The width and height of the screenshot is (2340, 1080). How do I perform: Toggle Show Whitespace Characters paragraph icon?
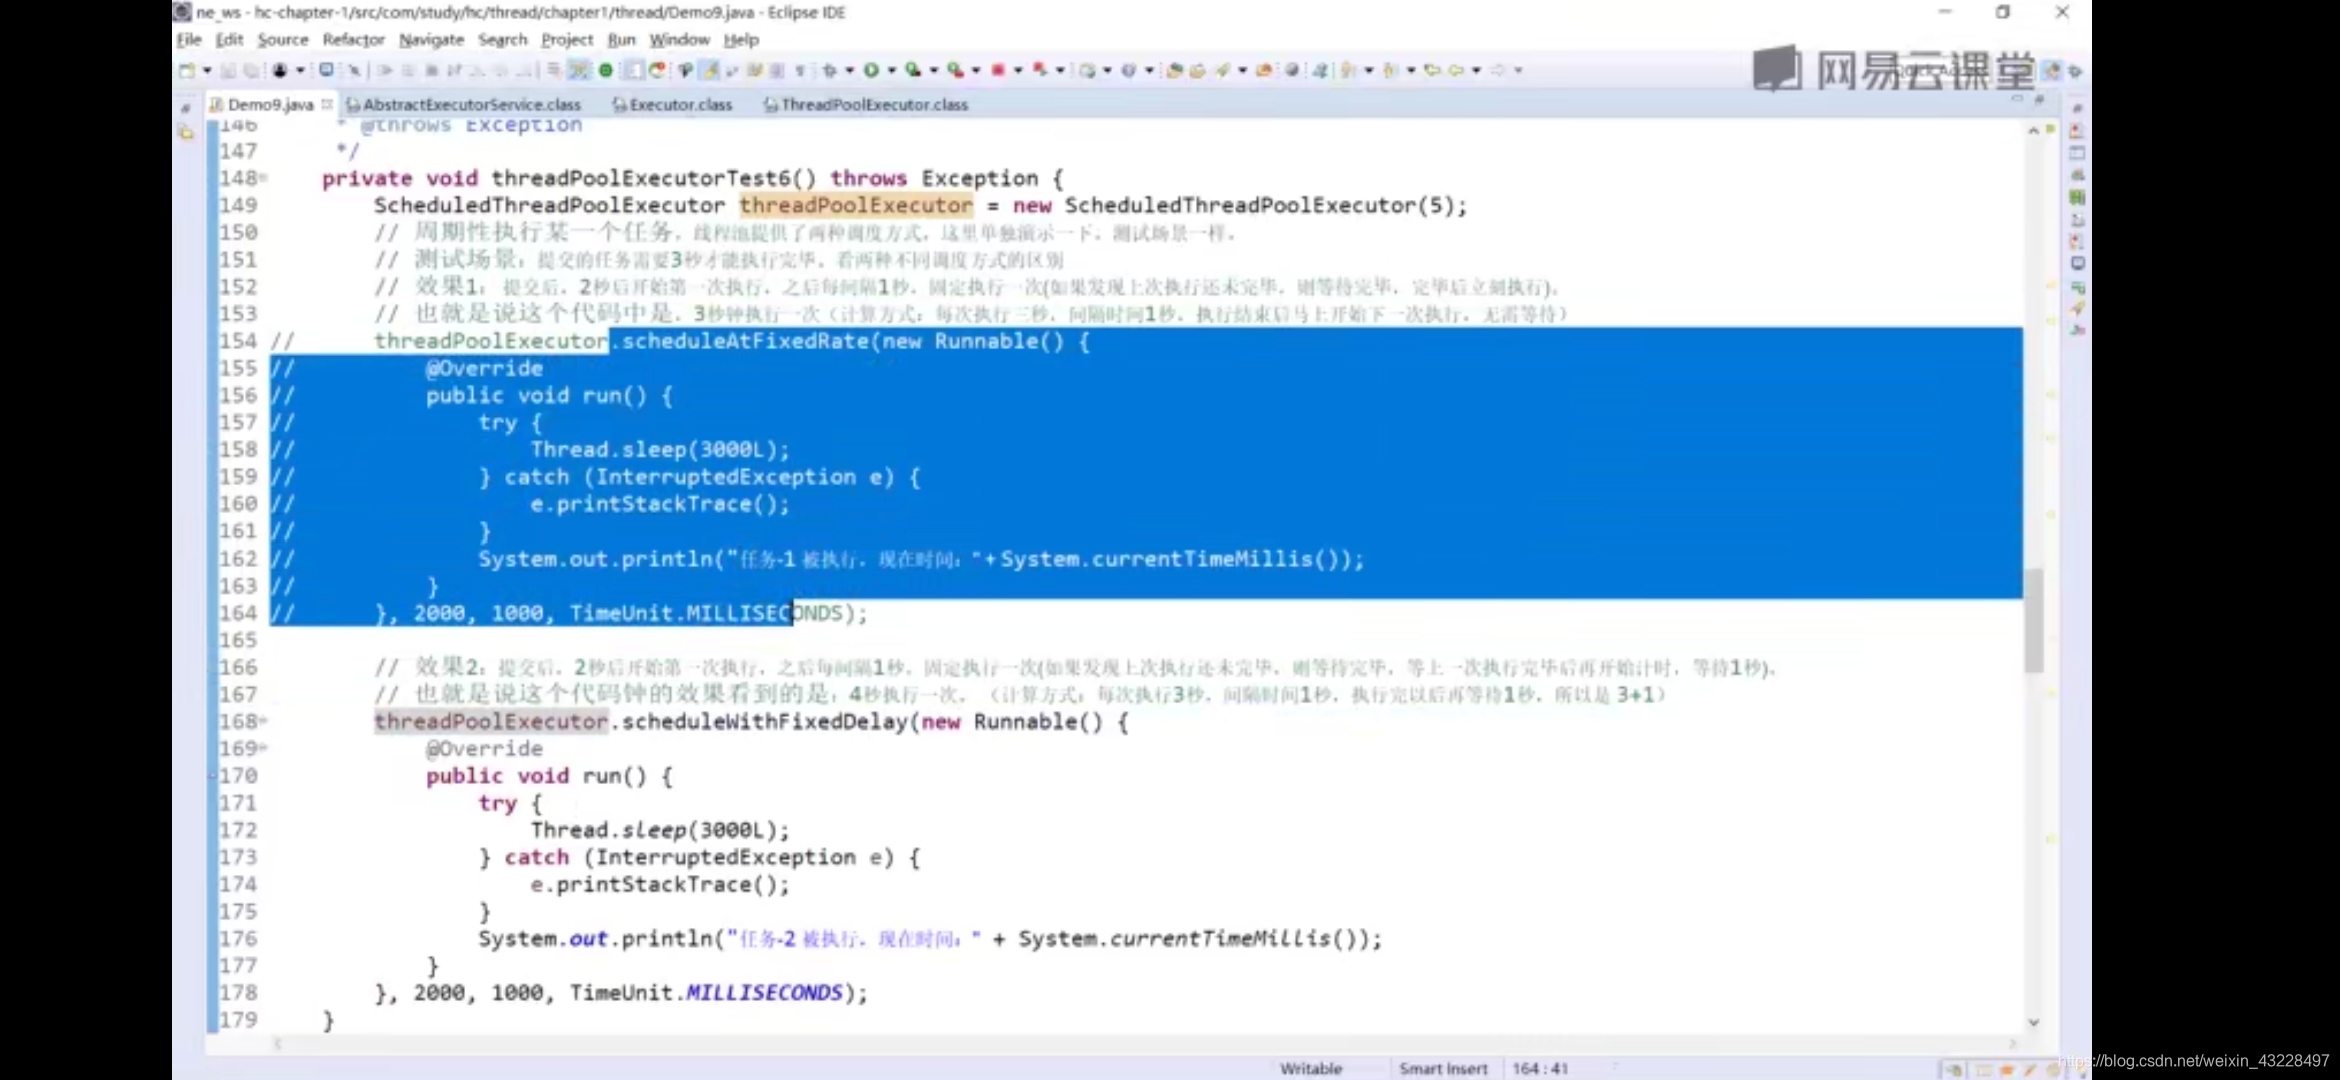point(800,70)
